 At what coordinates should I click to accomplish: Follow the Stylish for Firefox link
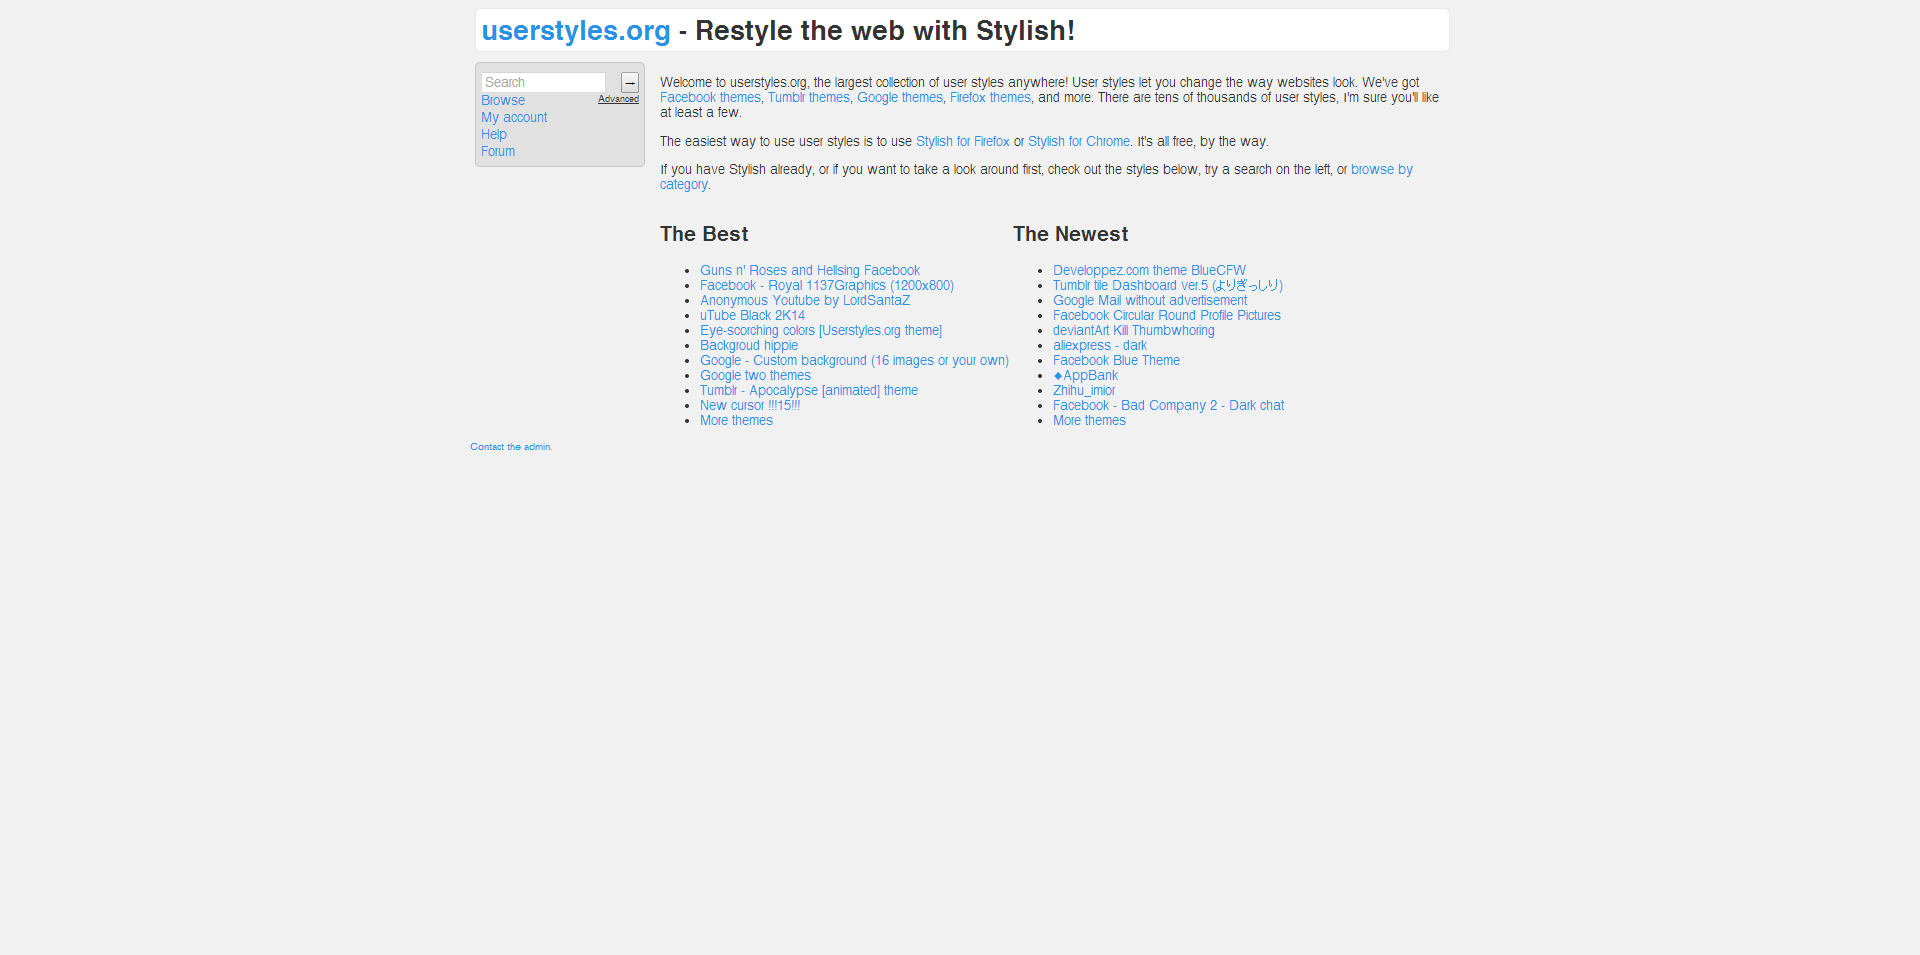[x=963, y=141]
